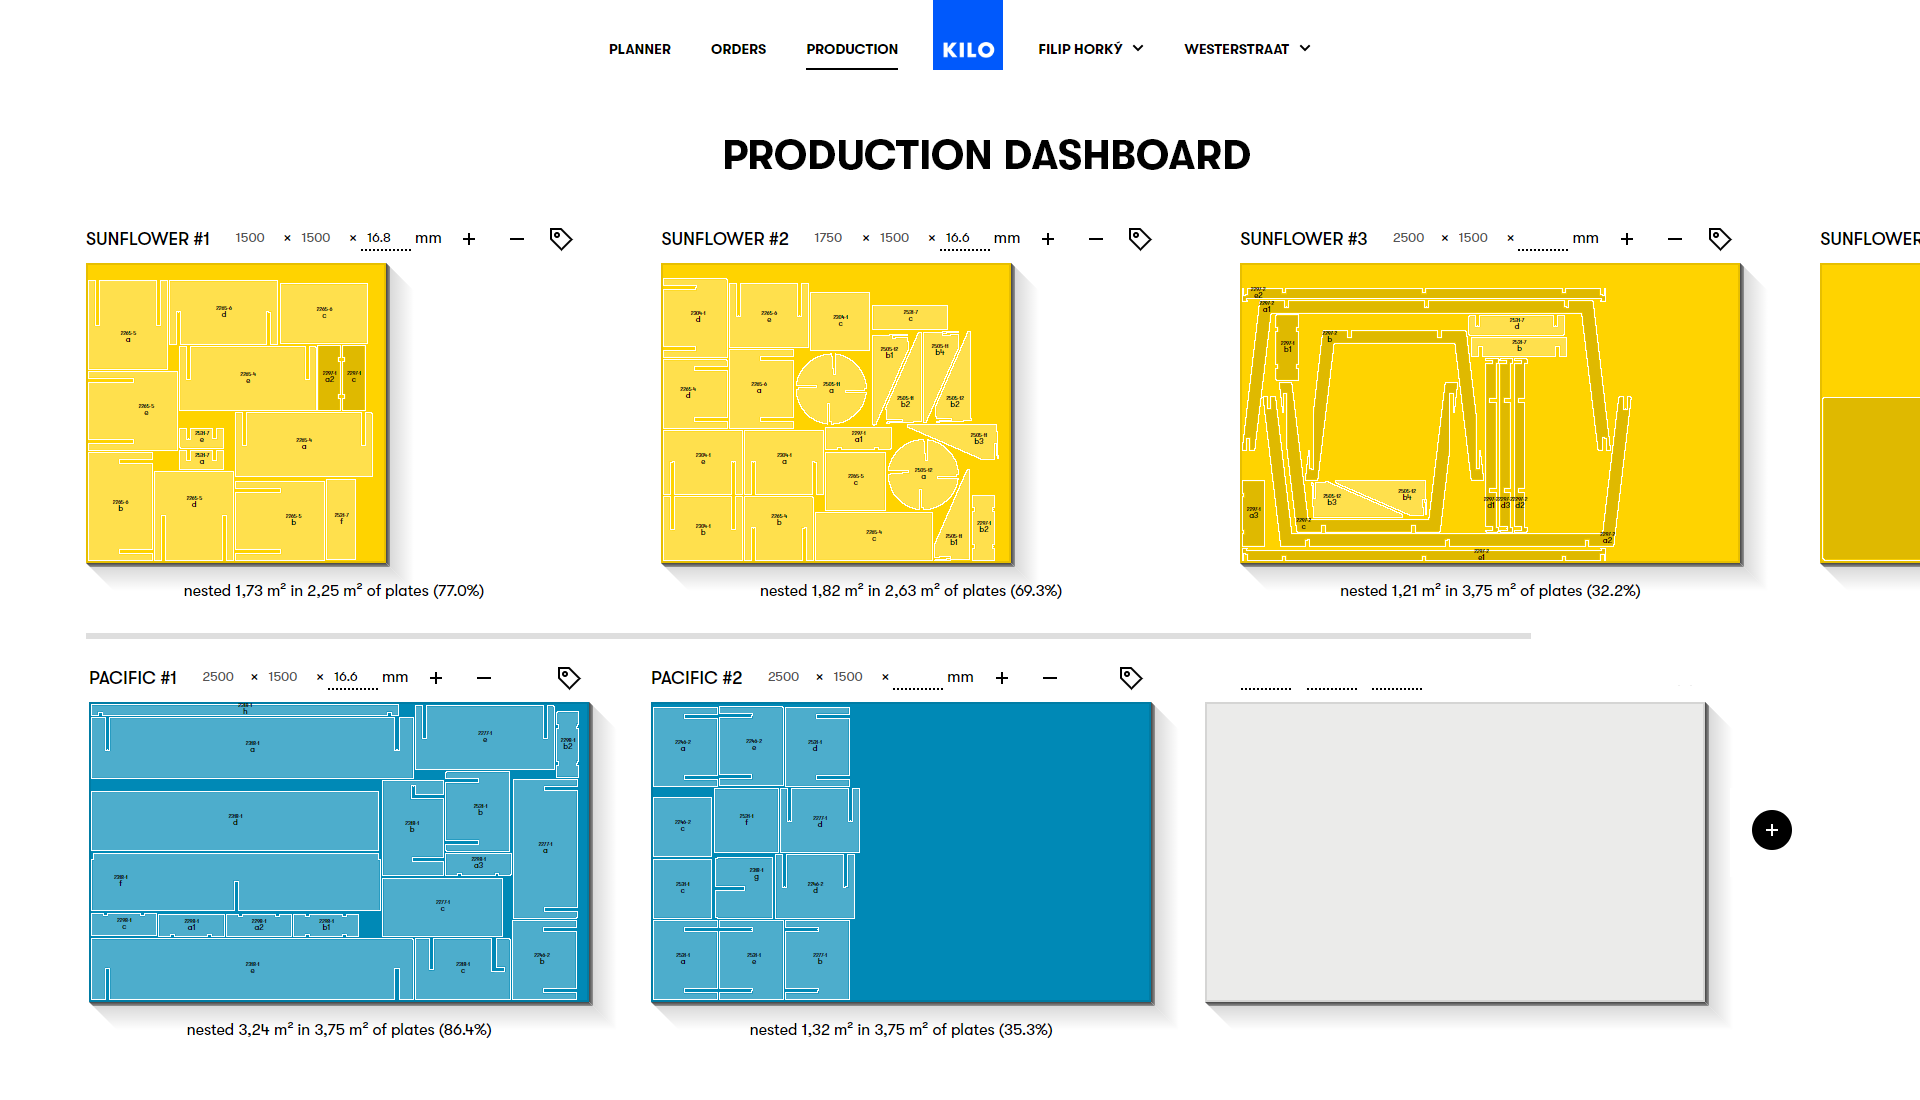1920x1100 pixels.
Task: Click empty thickness field for Pacific #2
Action: click(x=917, y=678)
